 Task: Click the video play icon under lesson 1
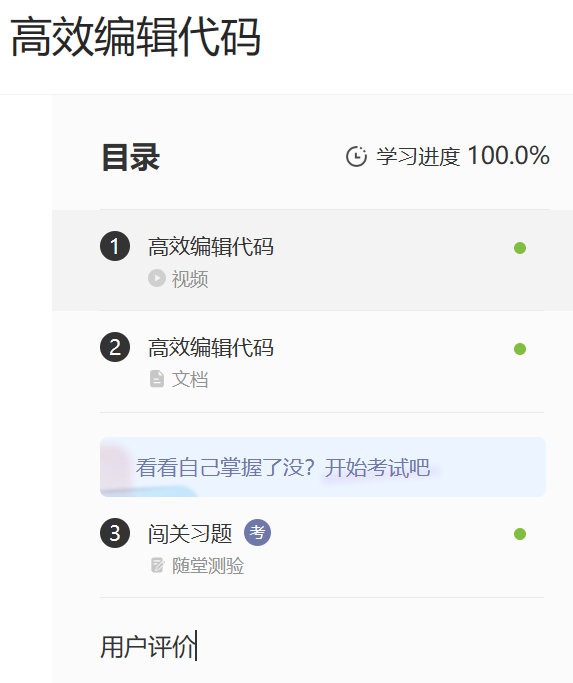tap(156, 278)
